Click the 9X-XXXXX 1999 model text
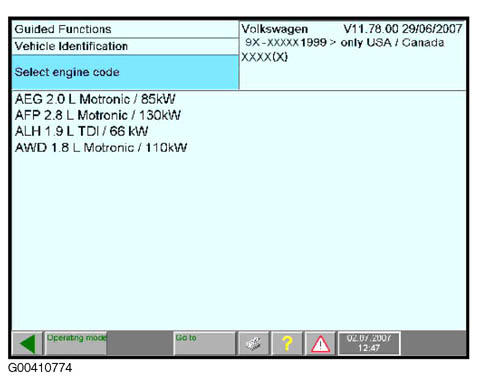479x384 pixels. pyautogui.click(x=286, y=43)
